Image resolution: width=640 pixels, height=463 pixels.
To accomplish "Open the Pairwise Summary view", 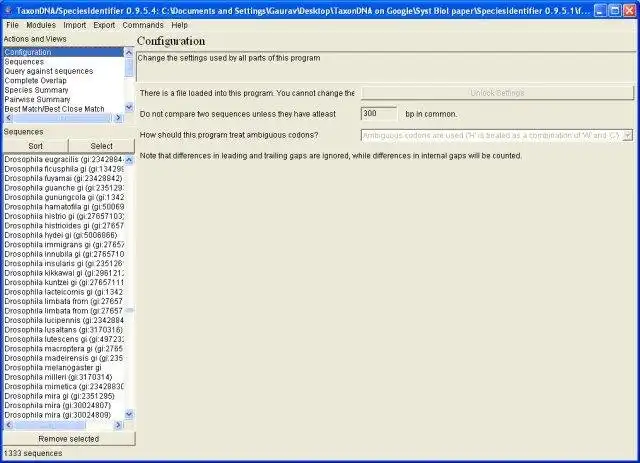I will click(x=63, y=99).
